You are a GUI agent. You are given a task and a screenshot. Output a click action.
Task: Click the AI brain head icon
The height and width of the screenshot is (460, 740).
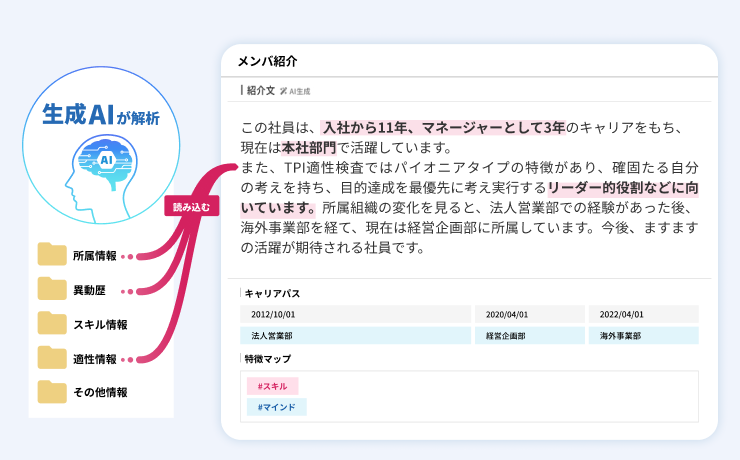[101, 177]
